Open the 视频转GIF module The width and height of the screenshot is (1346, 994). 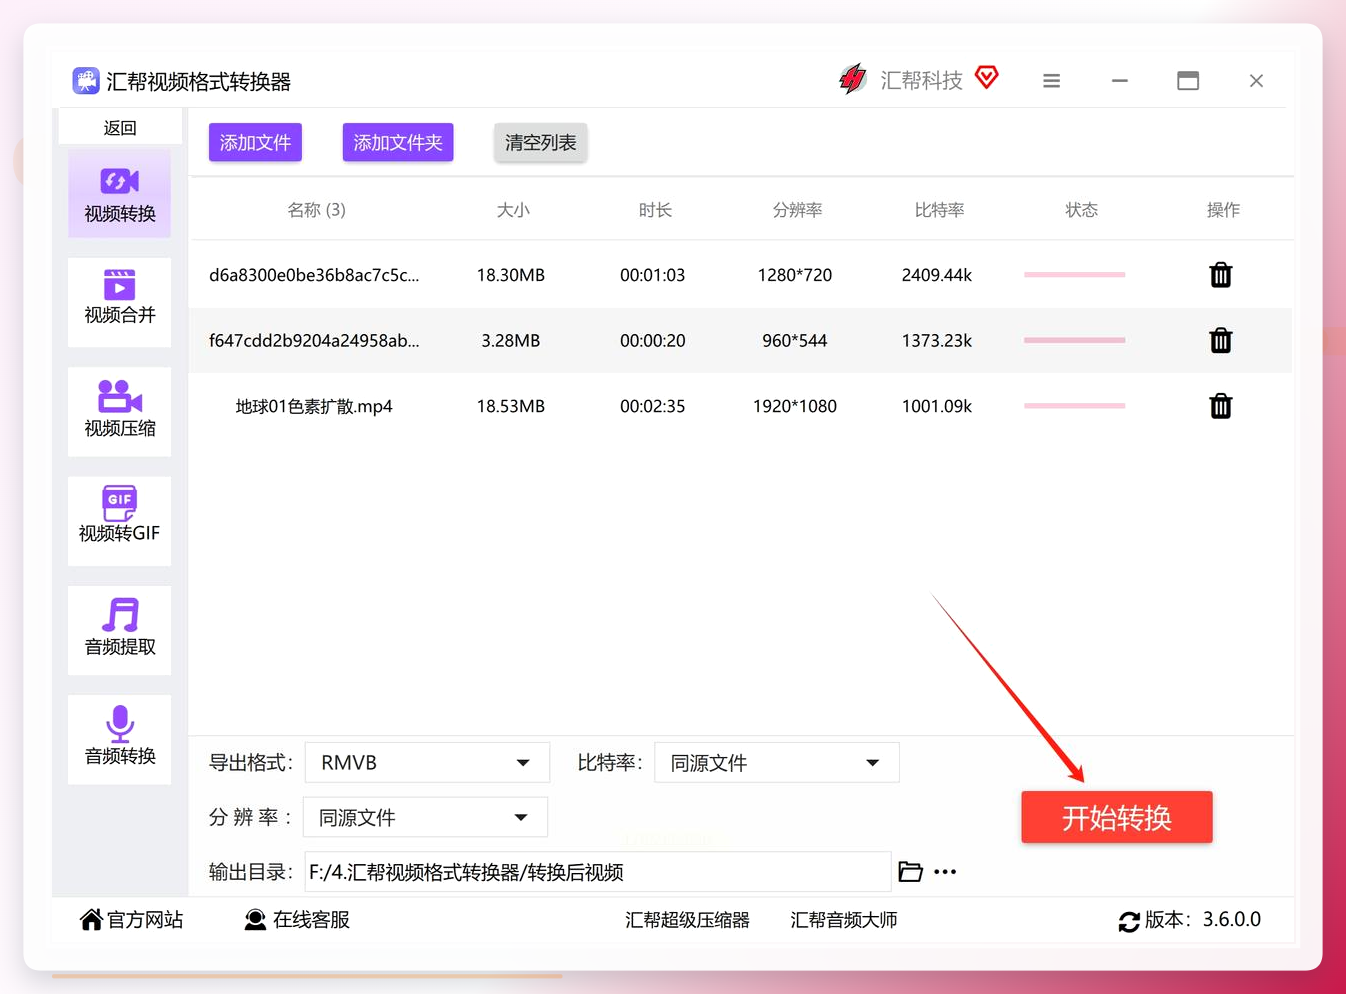tap(120, 520)
